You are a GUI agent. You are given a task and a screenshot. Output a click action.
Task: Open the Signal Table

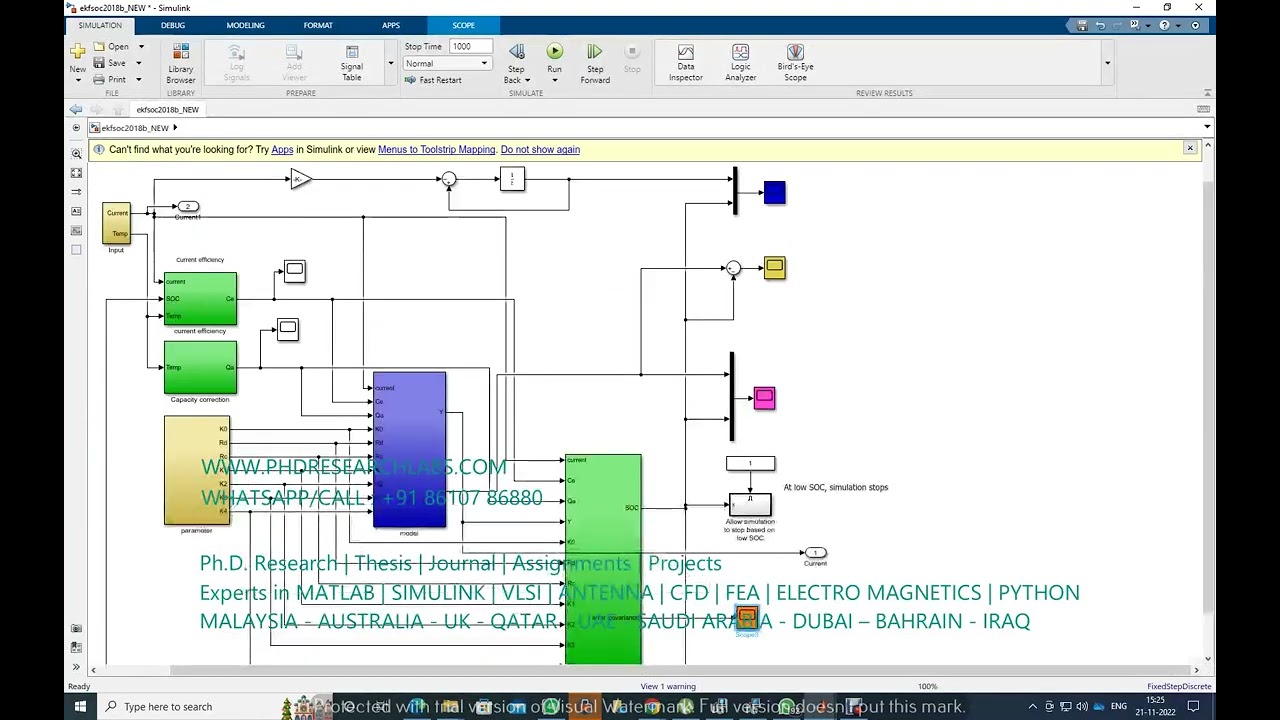click(352, 63)
